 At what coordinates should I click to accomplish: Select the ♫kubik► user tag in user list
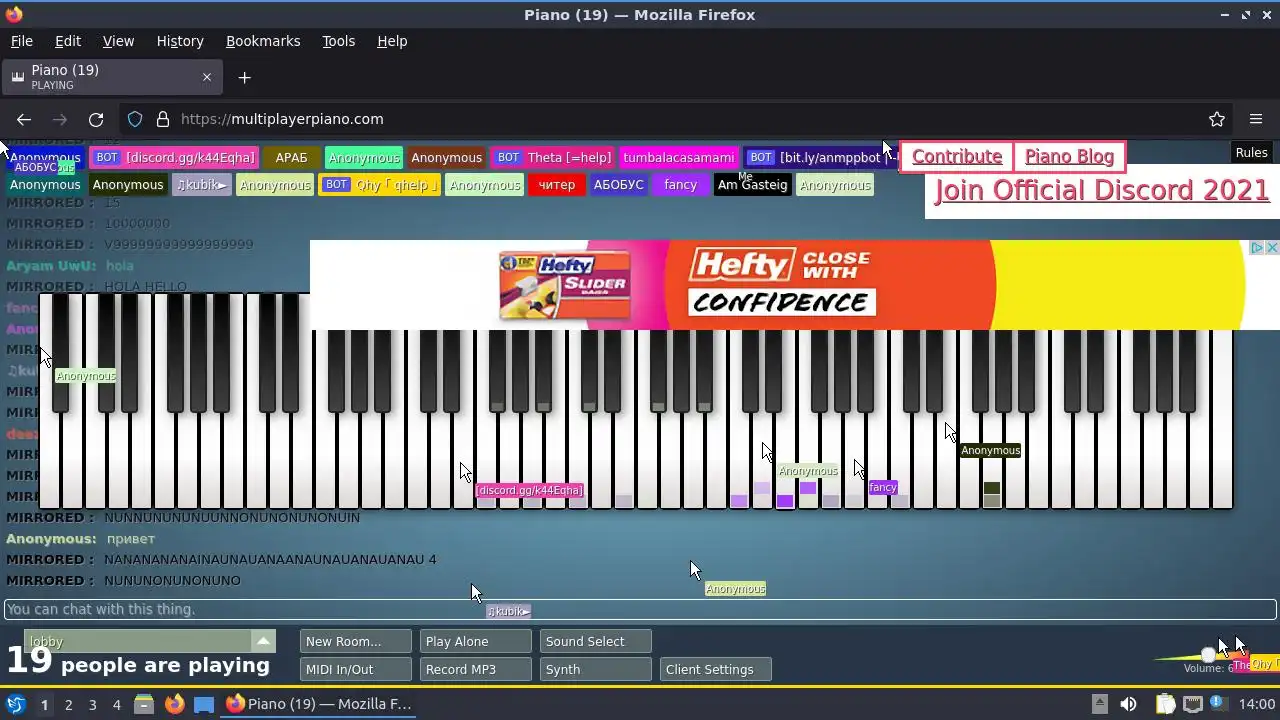click(201, 185)
